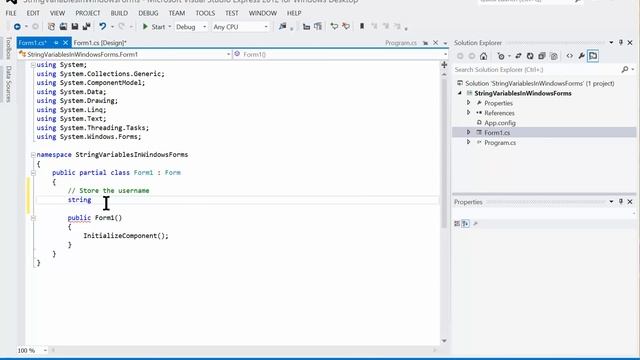Click the Solution Explorer Home icon
This screenshot has height=360, width=640.
(x=484, y=56)
